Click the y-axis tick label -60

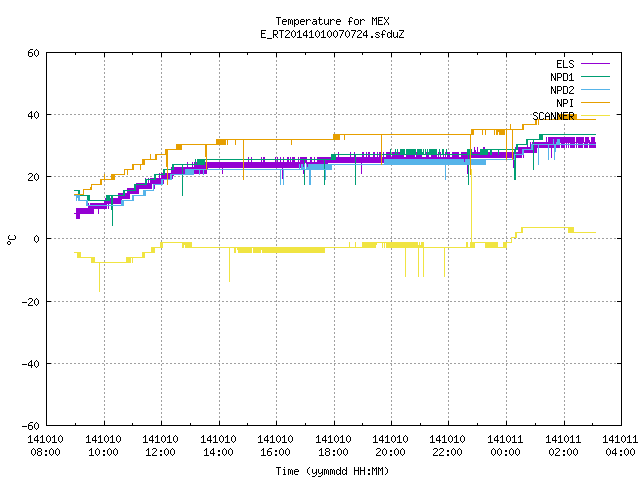[x=31, y=426]
